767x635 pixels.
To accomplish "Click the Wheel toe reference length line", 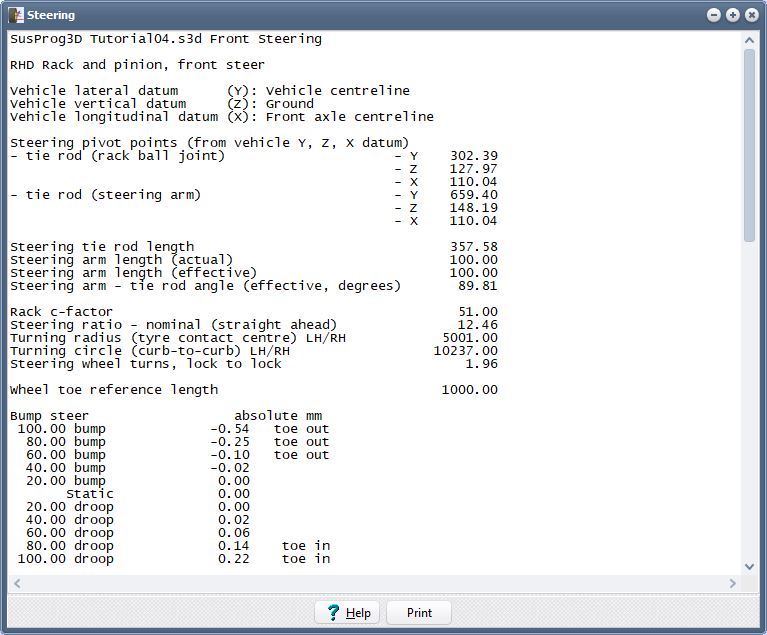I will (x=114, y=390).
